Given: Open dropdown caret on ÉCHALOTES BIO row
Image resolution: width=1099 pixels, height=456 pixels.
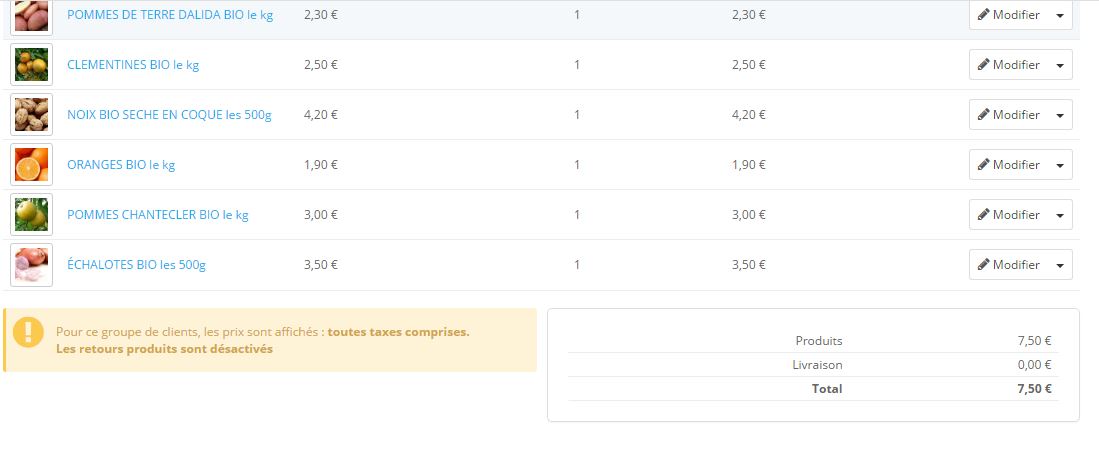Looking at the screenshot, I should tap(1060, 265).
